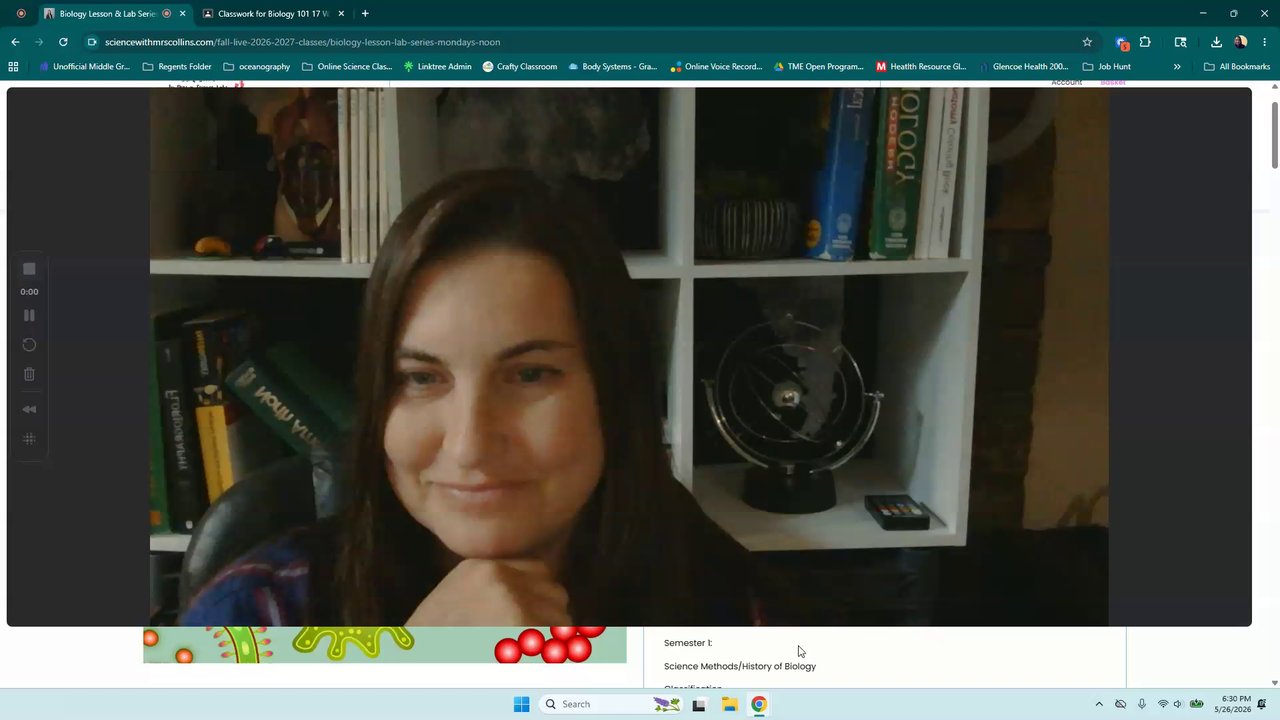
Task: Open a new browser tab
Action: point(365,14)
